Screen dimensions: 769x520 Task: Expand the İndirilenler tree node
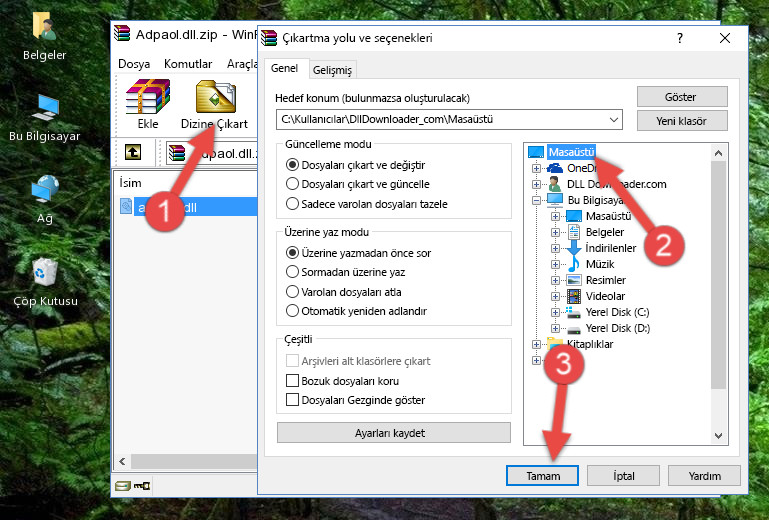[555, 248]
